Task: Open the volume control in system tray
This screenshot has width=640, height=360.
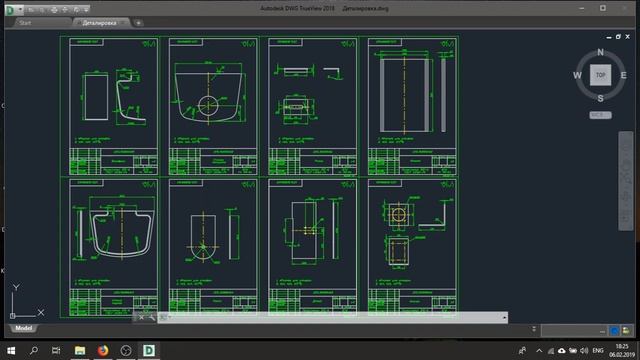Action: [584, 351]
